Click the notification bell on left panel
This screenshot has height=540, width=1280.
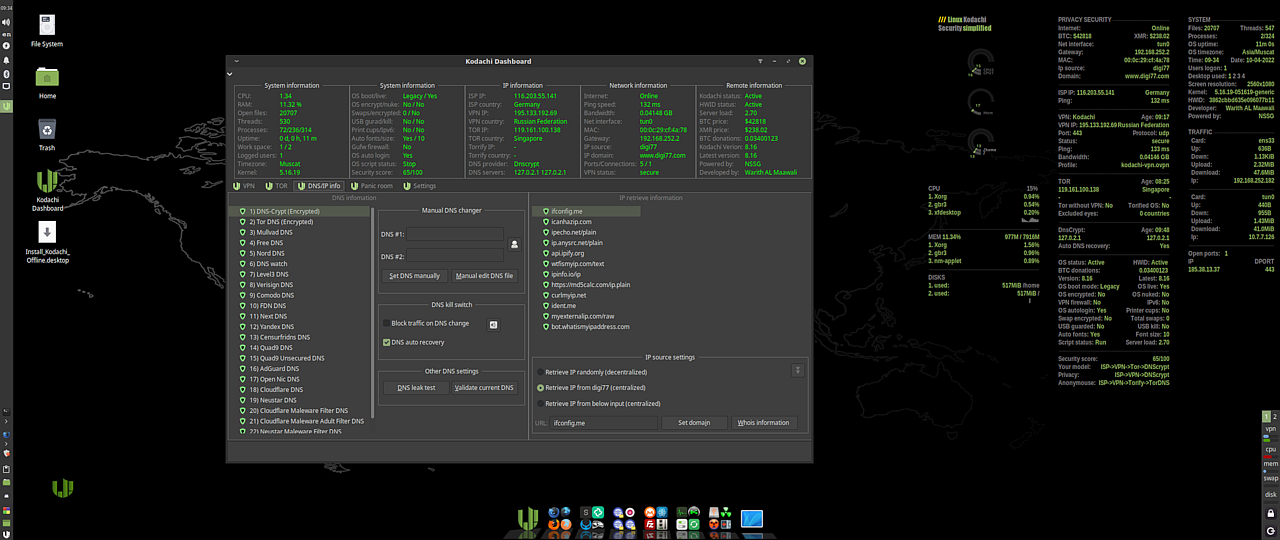pyautogui.click(x=6, y=60)
